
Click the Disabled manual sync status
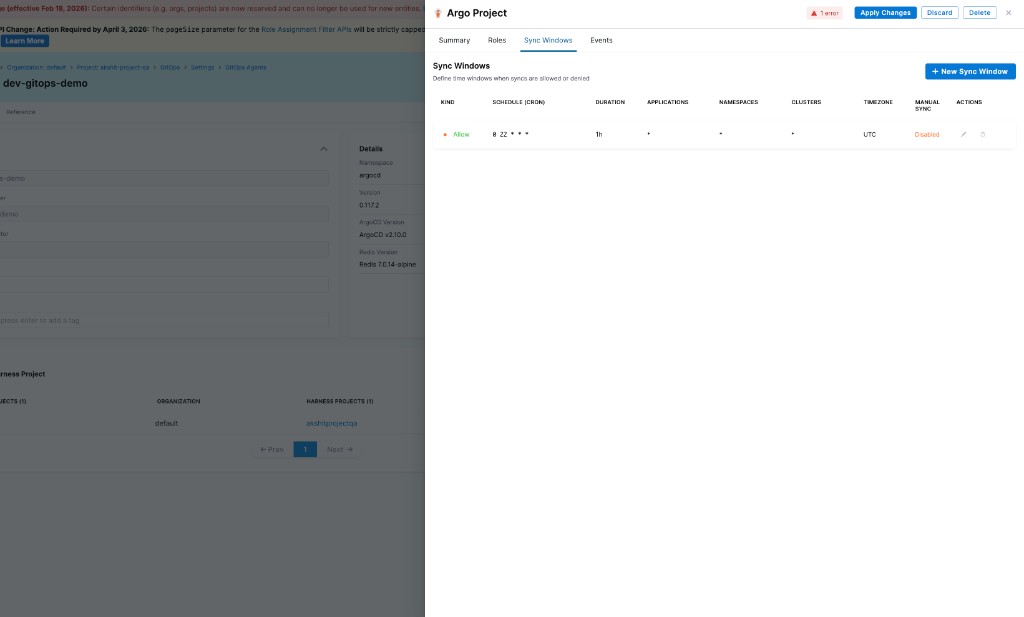[927, 134]
